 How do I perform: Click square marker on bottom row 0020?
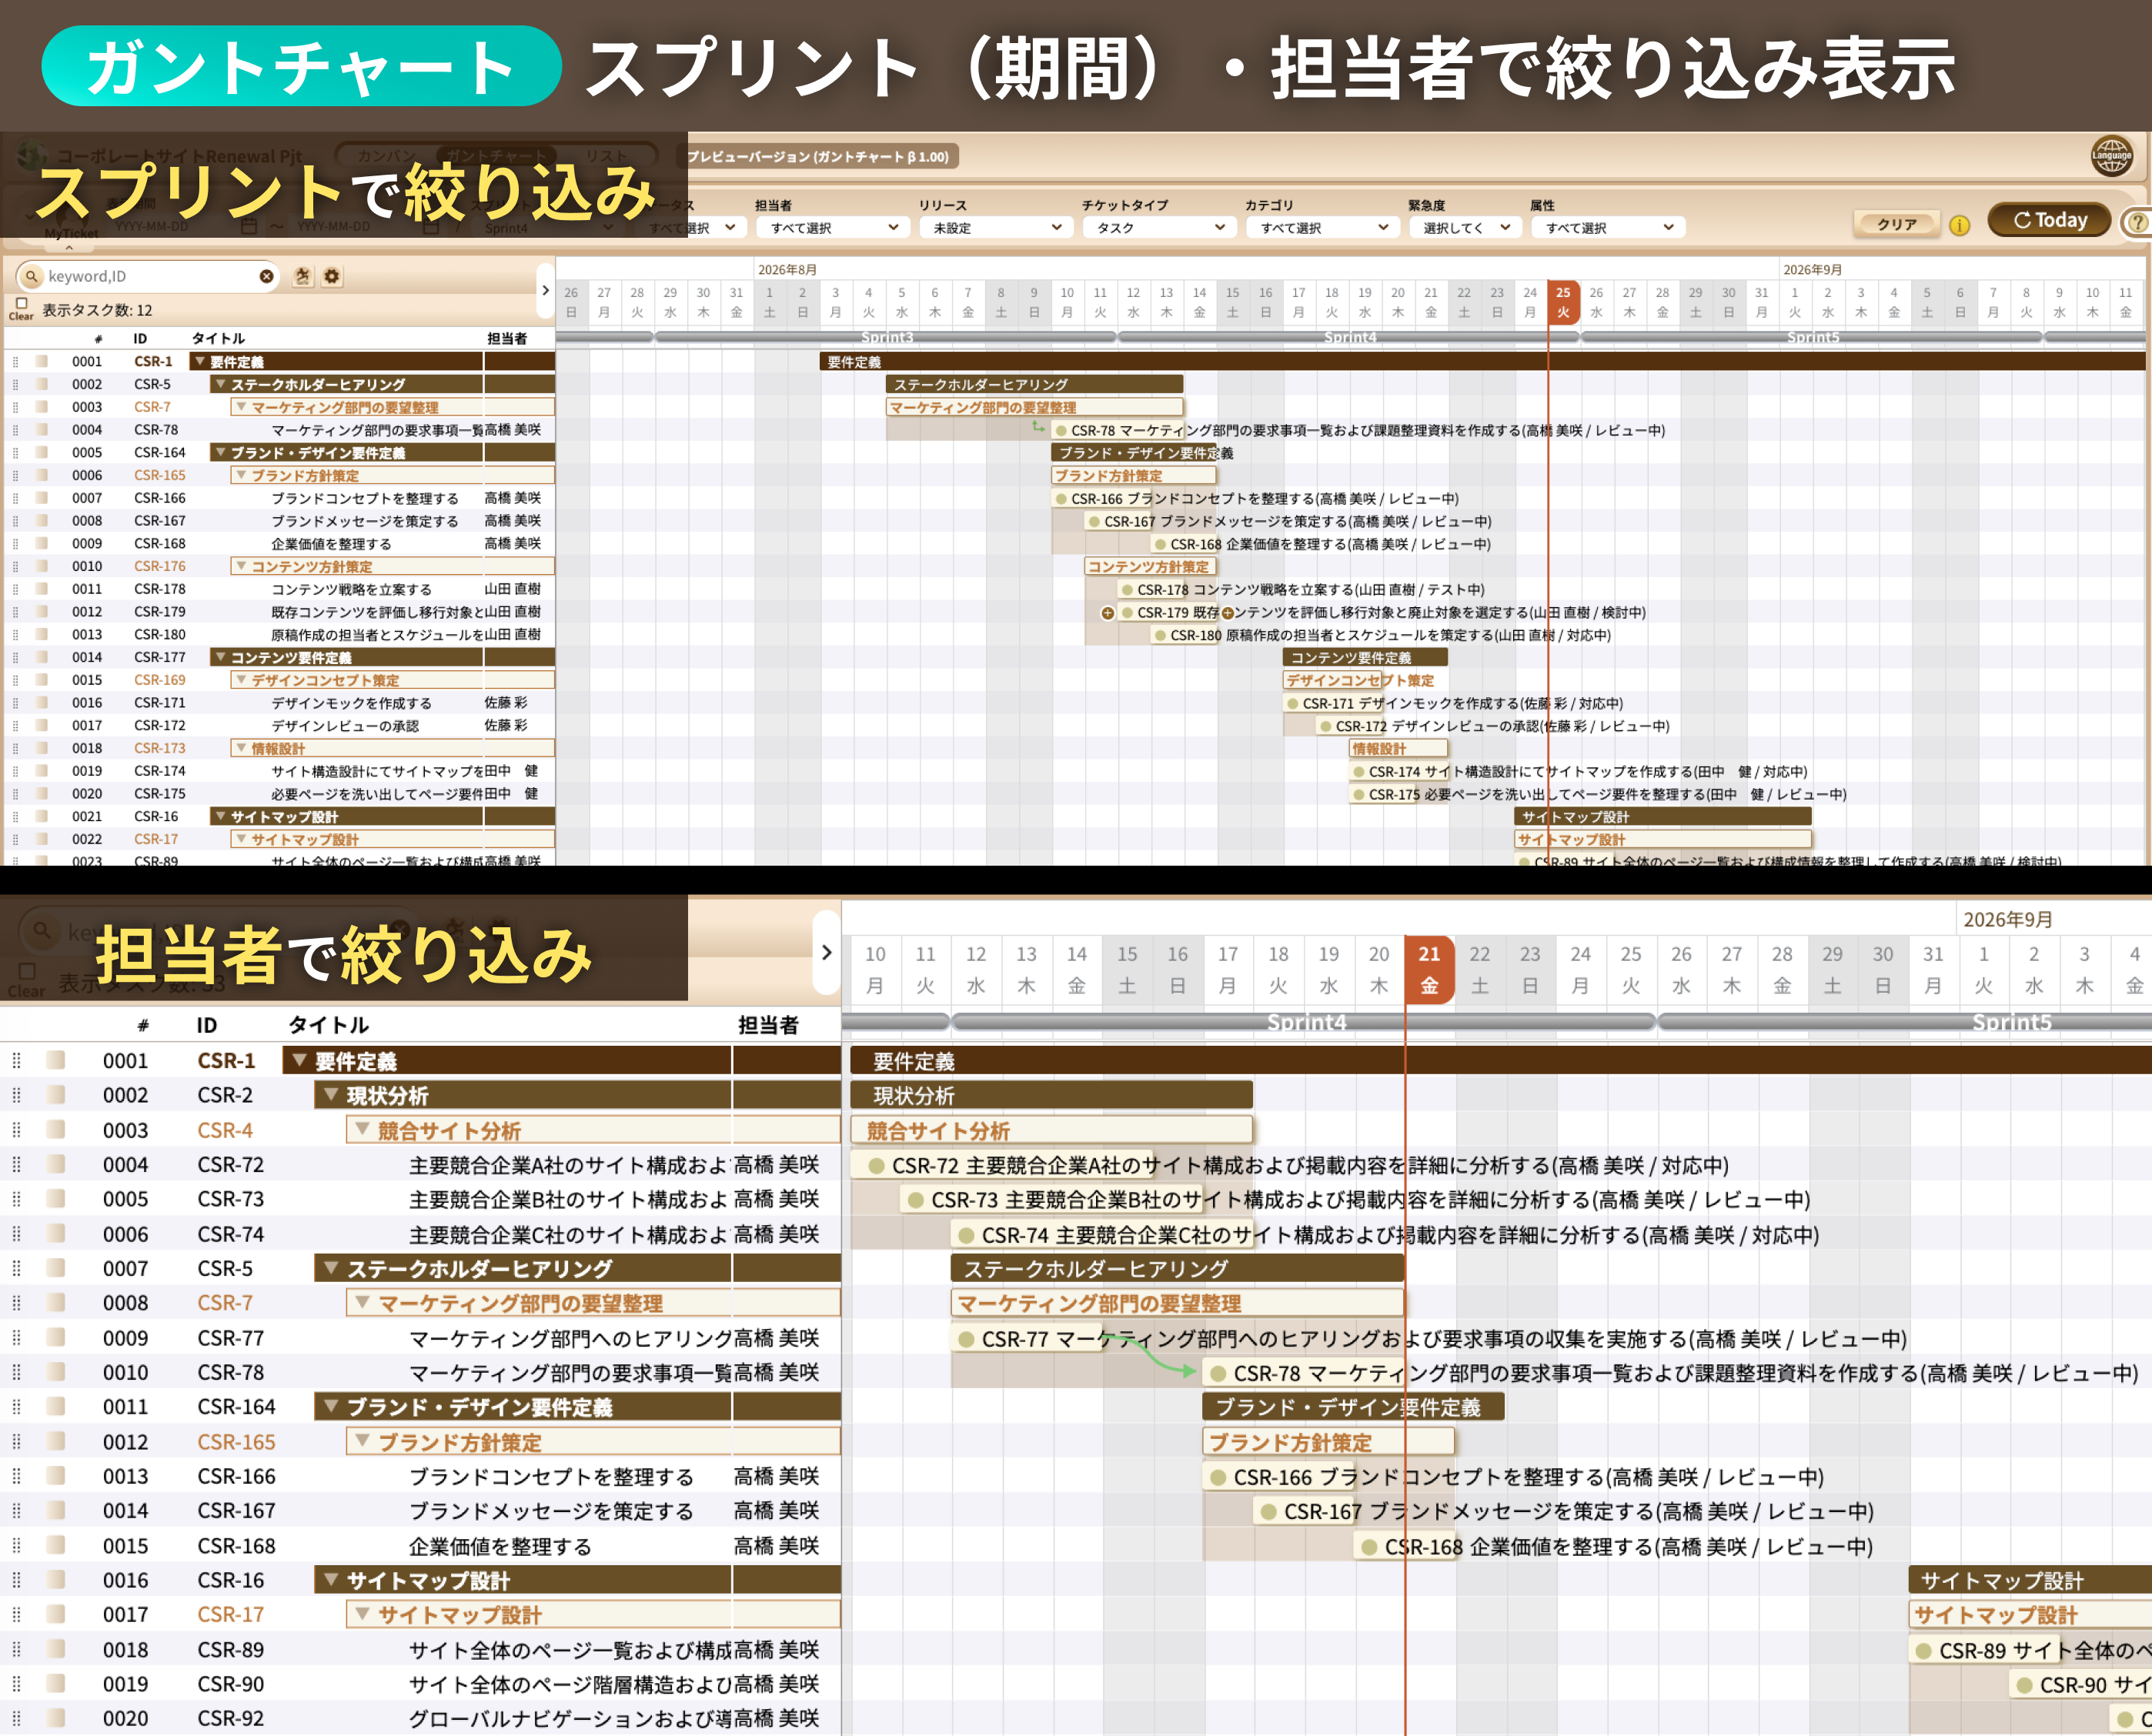56,1718
